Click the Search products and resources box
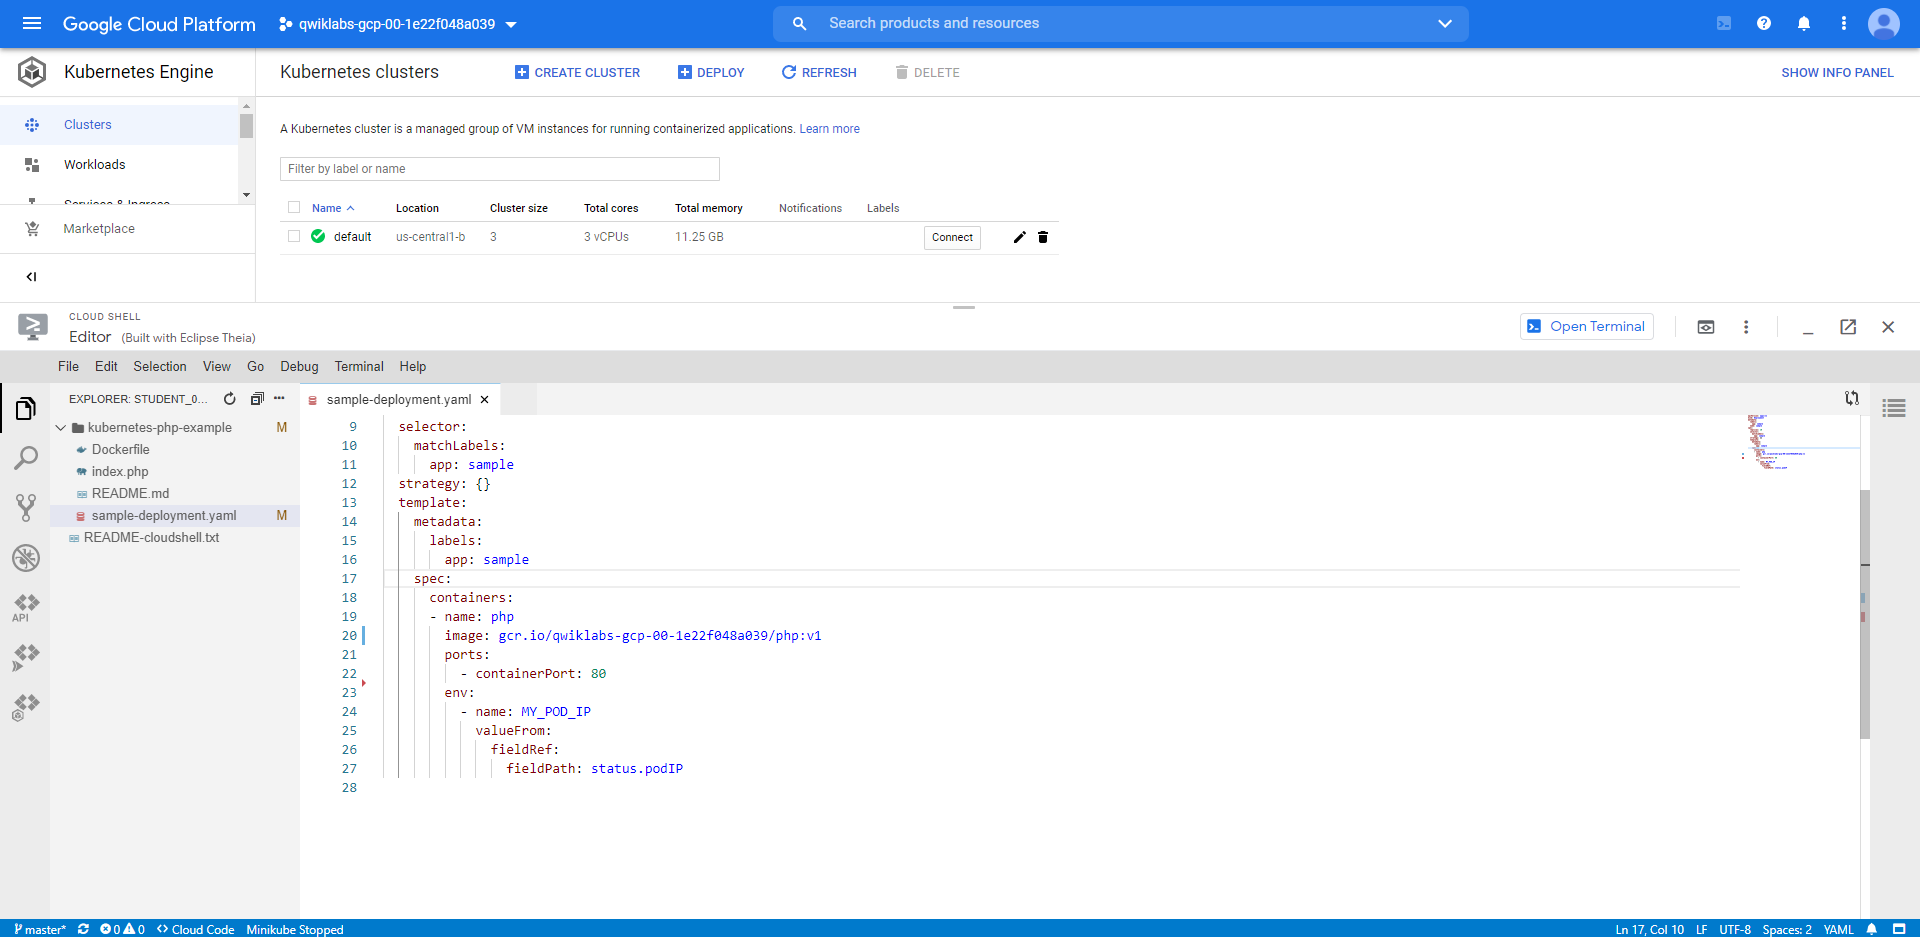The width and height of the screenshot is (1920, 937). [1120, 23]
